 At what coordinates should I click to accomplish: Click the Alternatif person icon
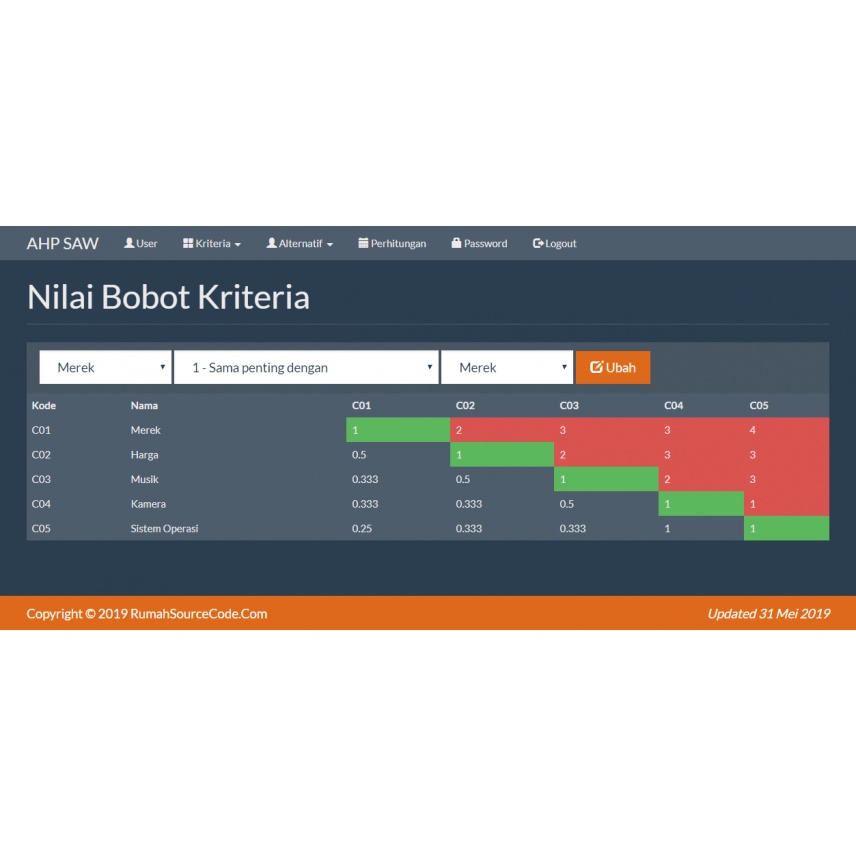tap(271, 243)
